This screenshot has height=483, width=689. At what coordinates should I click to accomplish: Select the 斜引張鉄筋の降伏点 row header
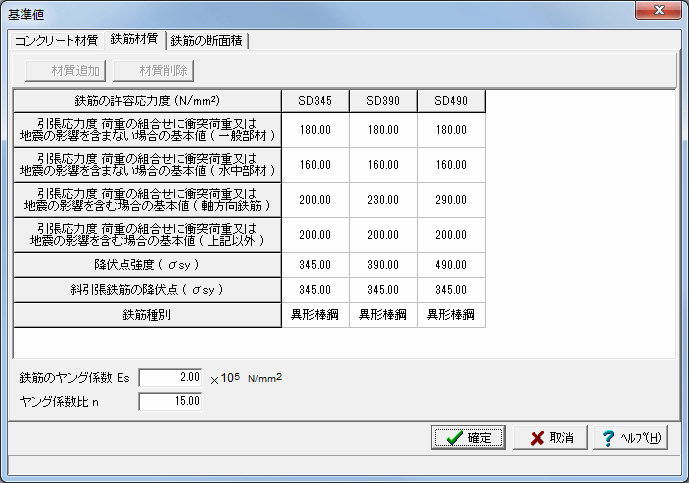click(x=147, y=290)
